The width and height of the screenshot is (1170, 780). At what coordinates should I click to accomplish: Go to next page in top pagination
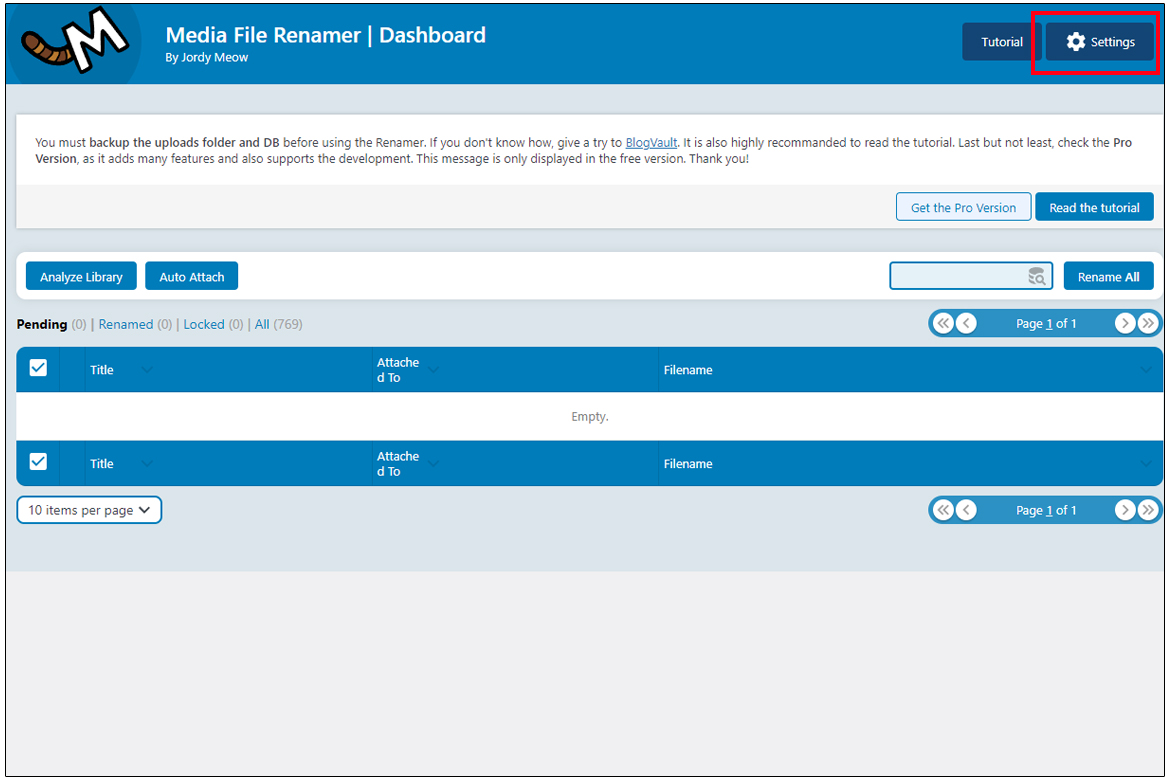tap(1124, 323)
